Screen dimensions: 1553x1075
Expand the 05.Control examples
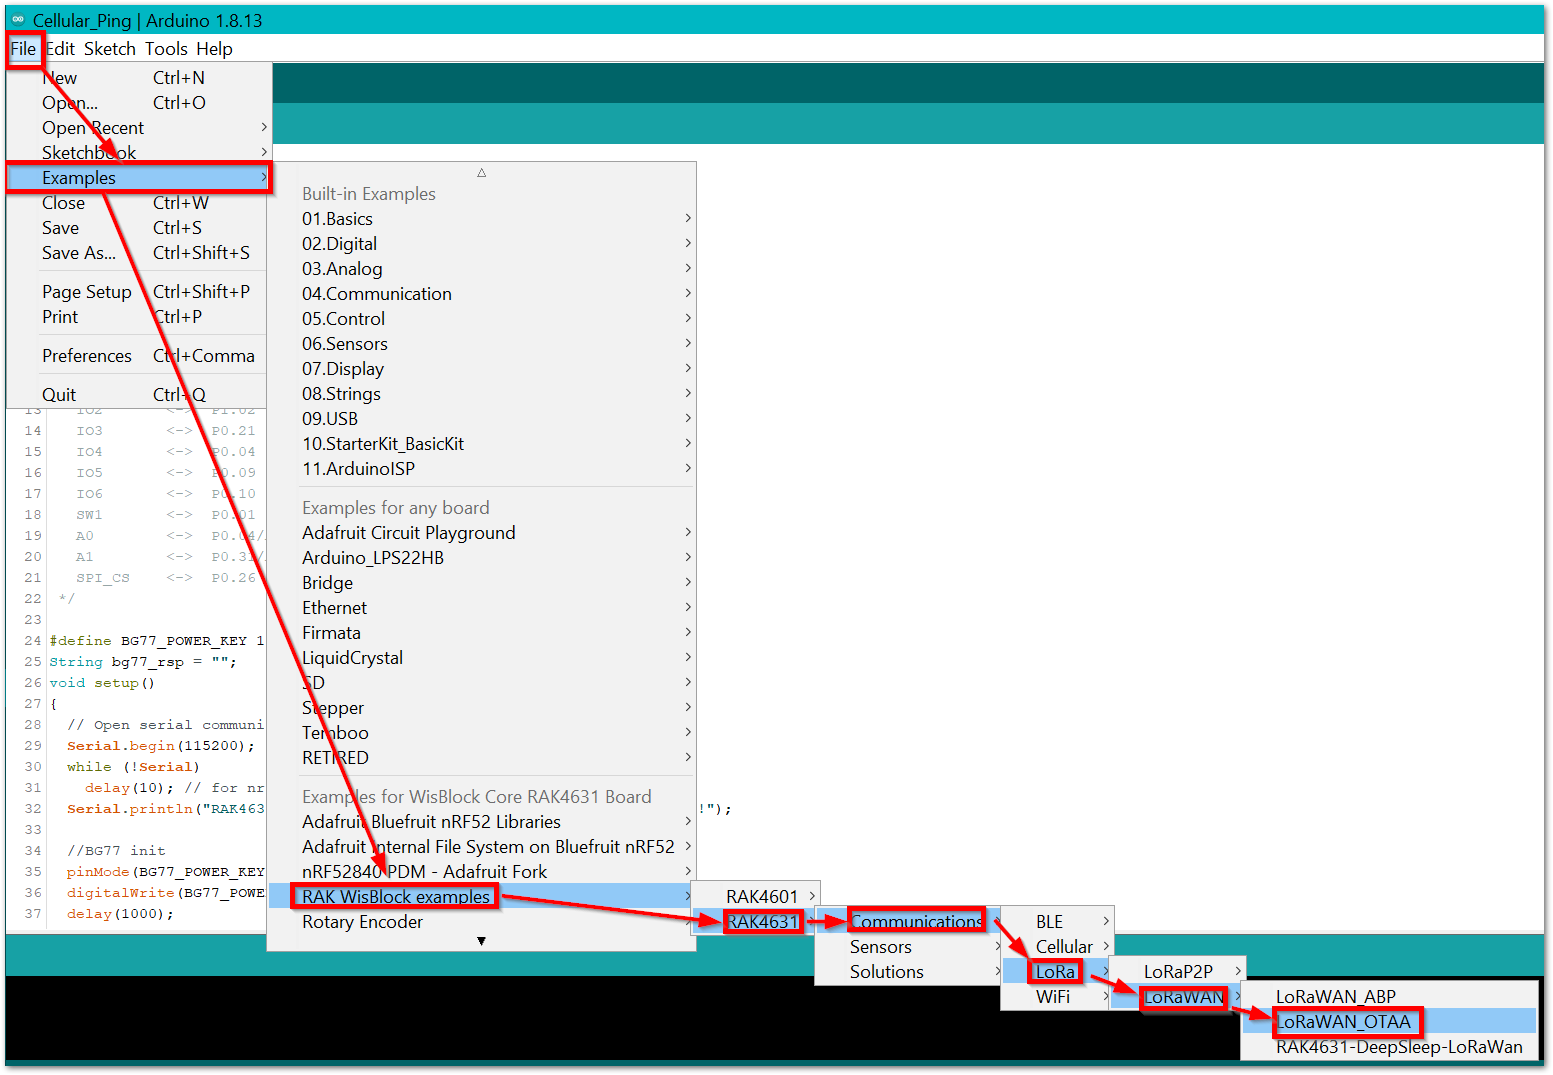[x=482, y=319]
